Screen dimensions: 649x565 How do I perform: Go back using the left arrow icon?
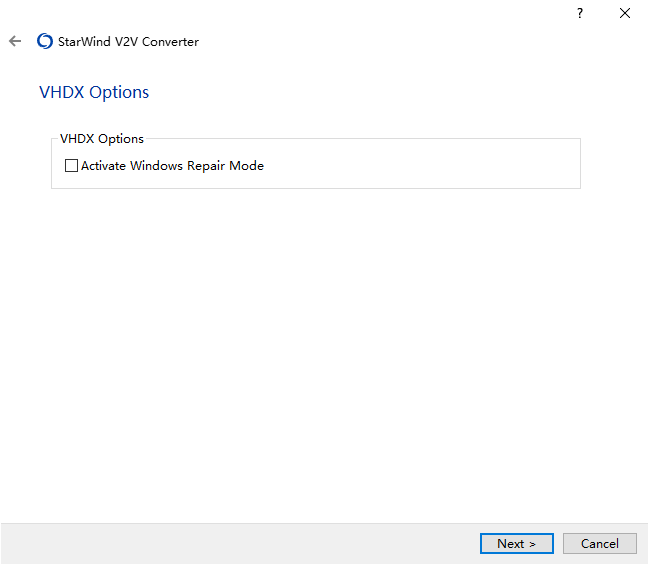point(15,41)
